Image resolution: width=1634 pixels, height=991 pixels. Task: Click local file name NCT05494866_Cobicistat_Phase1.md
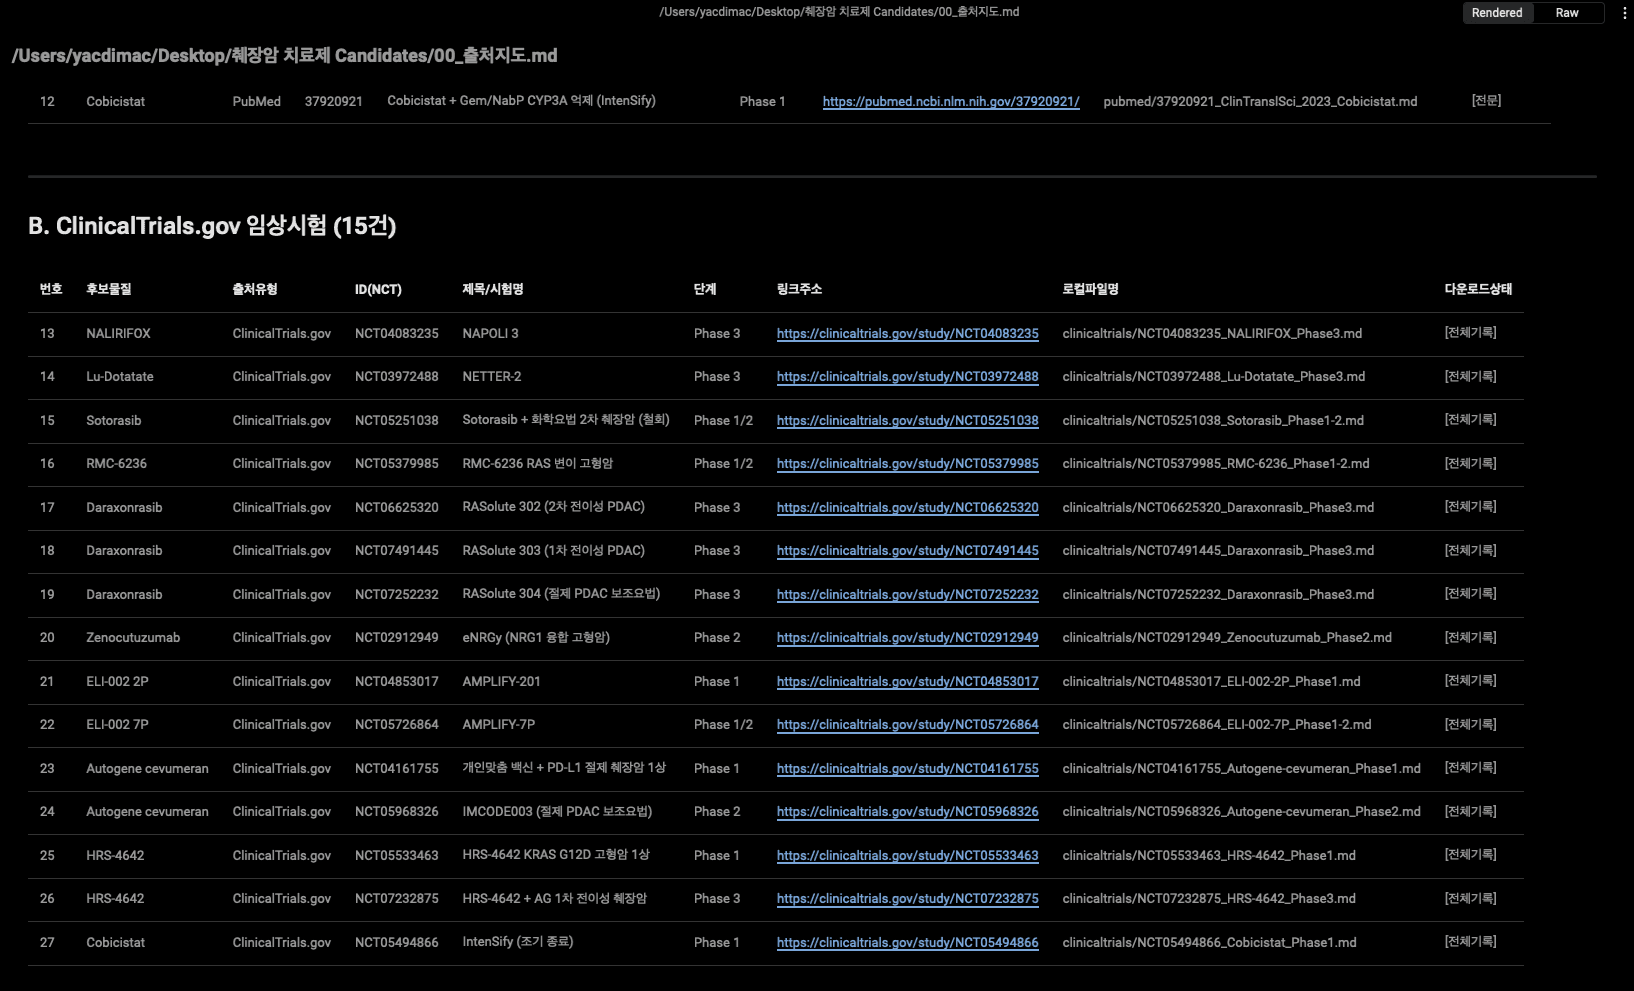pos(1210,943)
